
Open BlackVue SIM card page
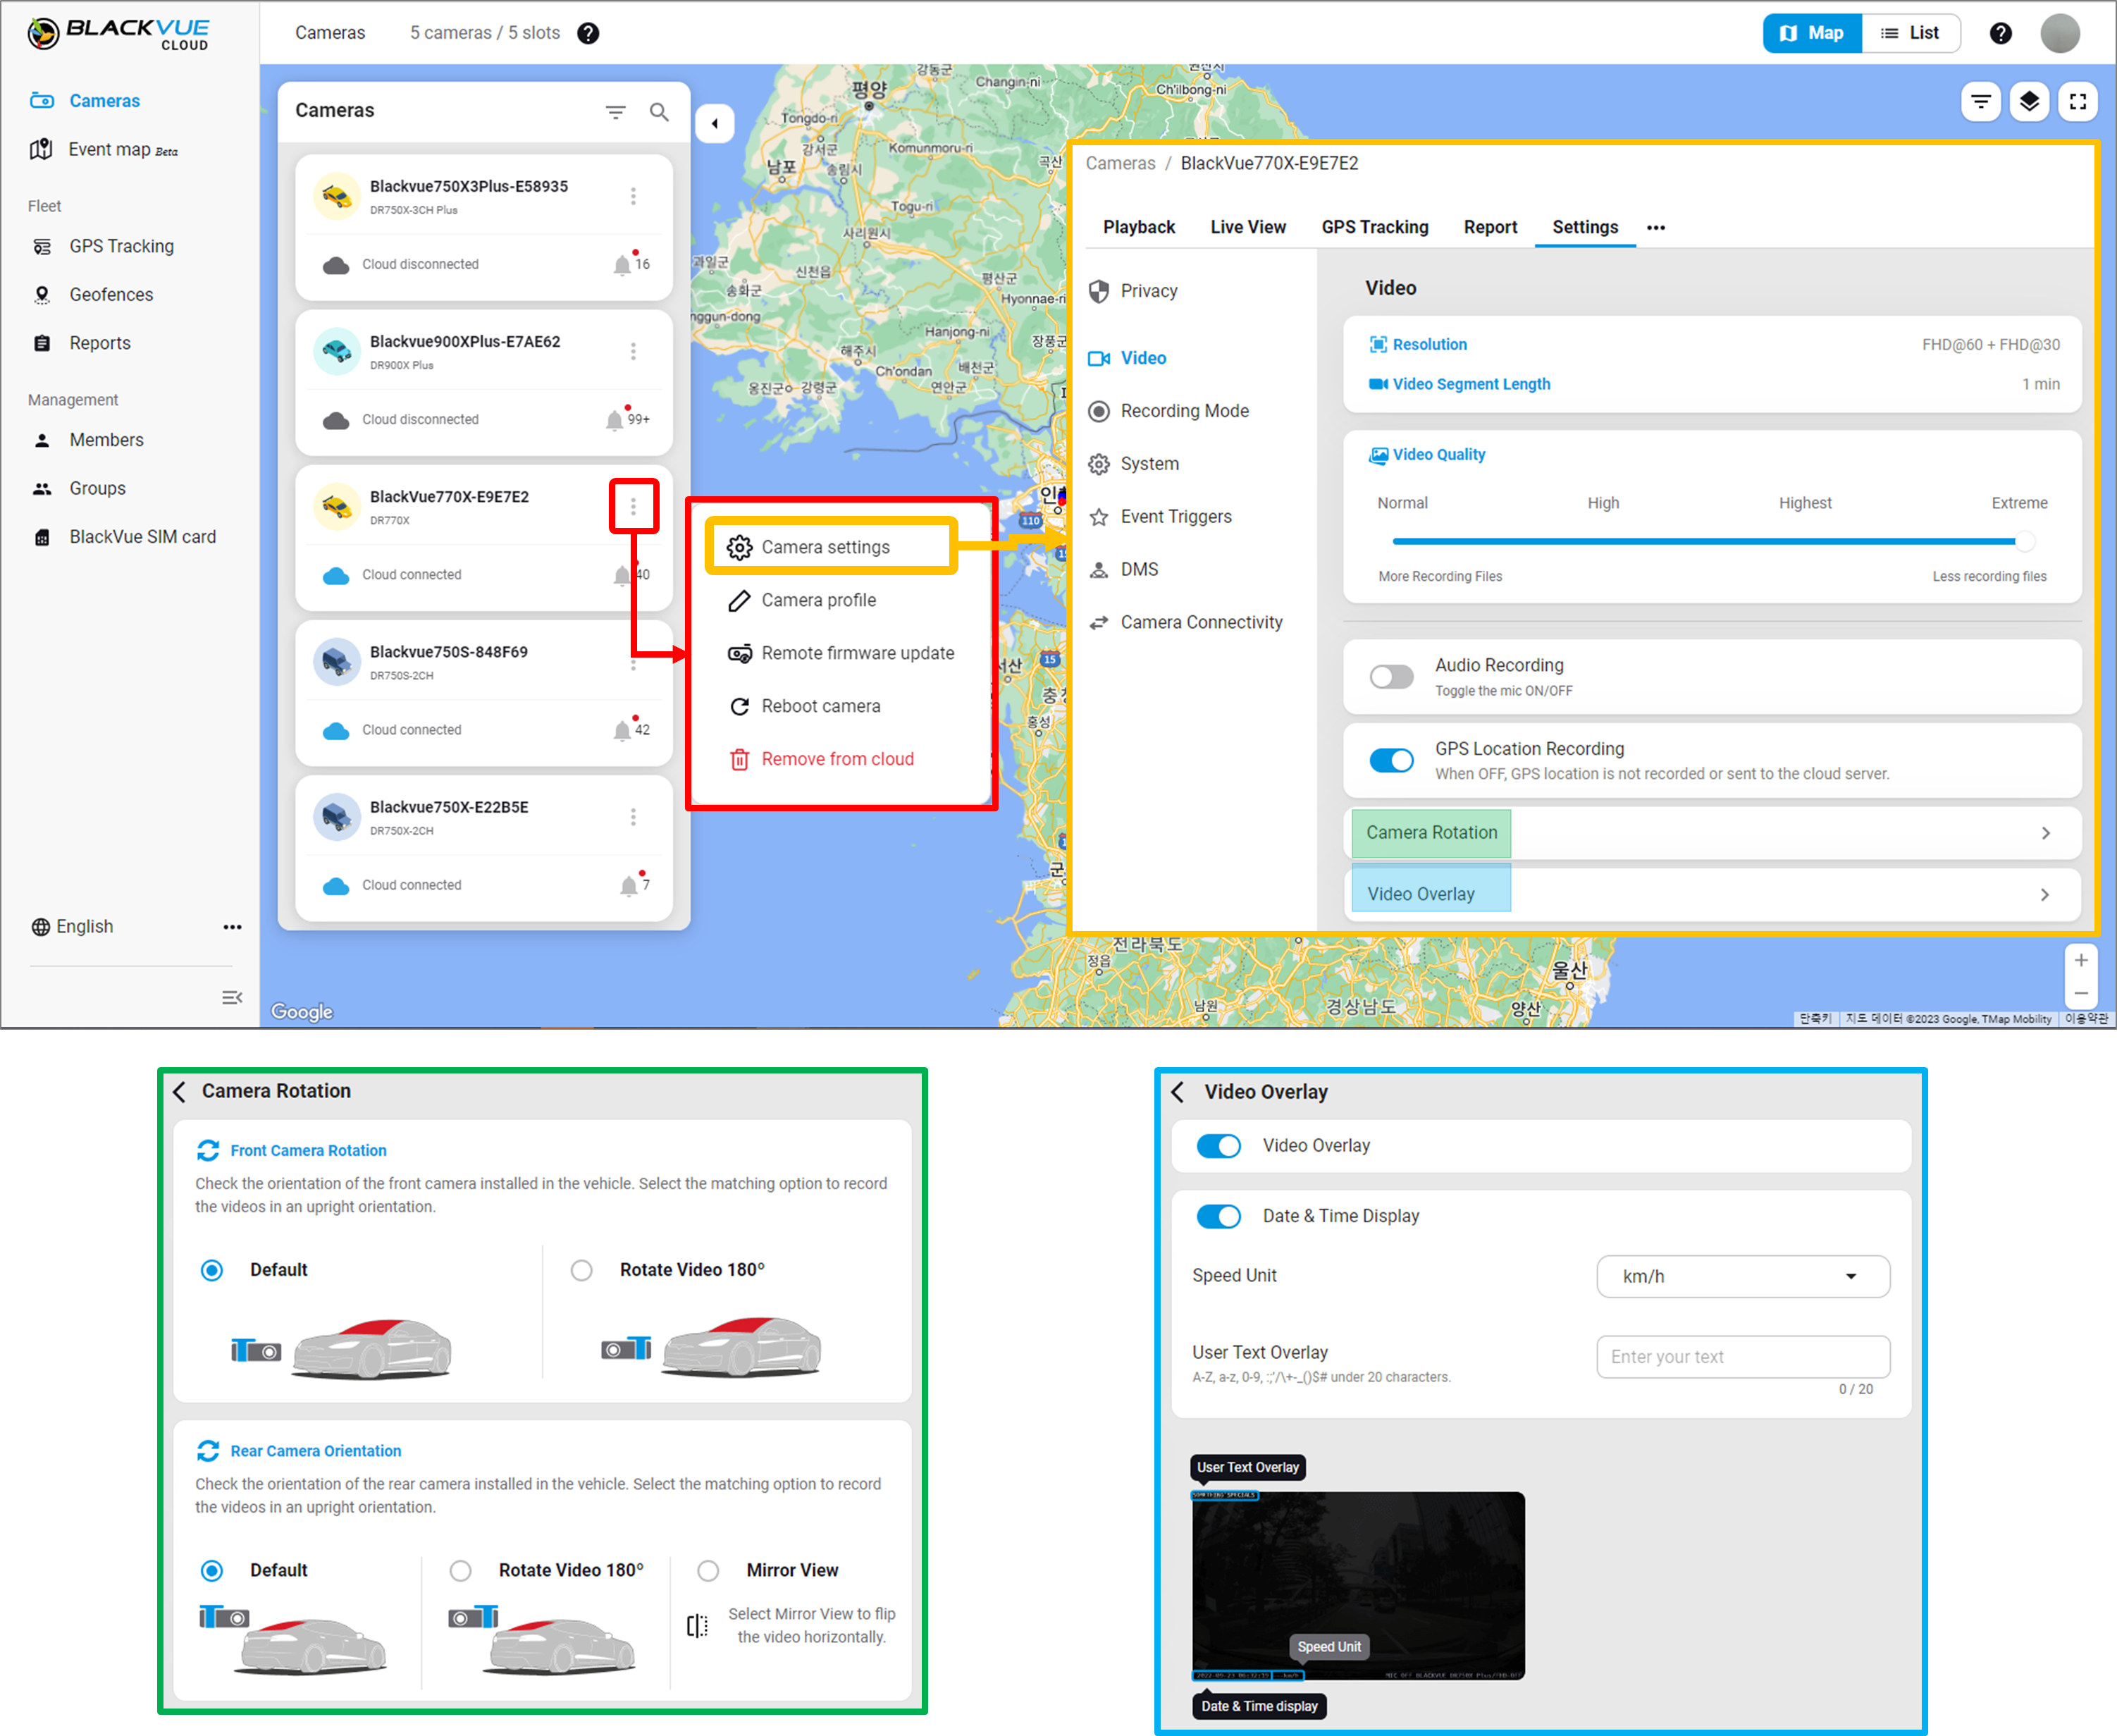[125, 537]
